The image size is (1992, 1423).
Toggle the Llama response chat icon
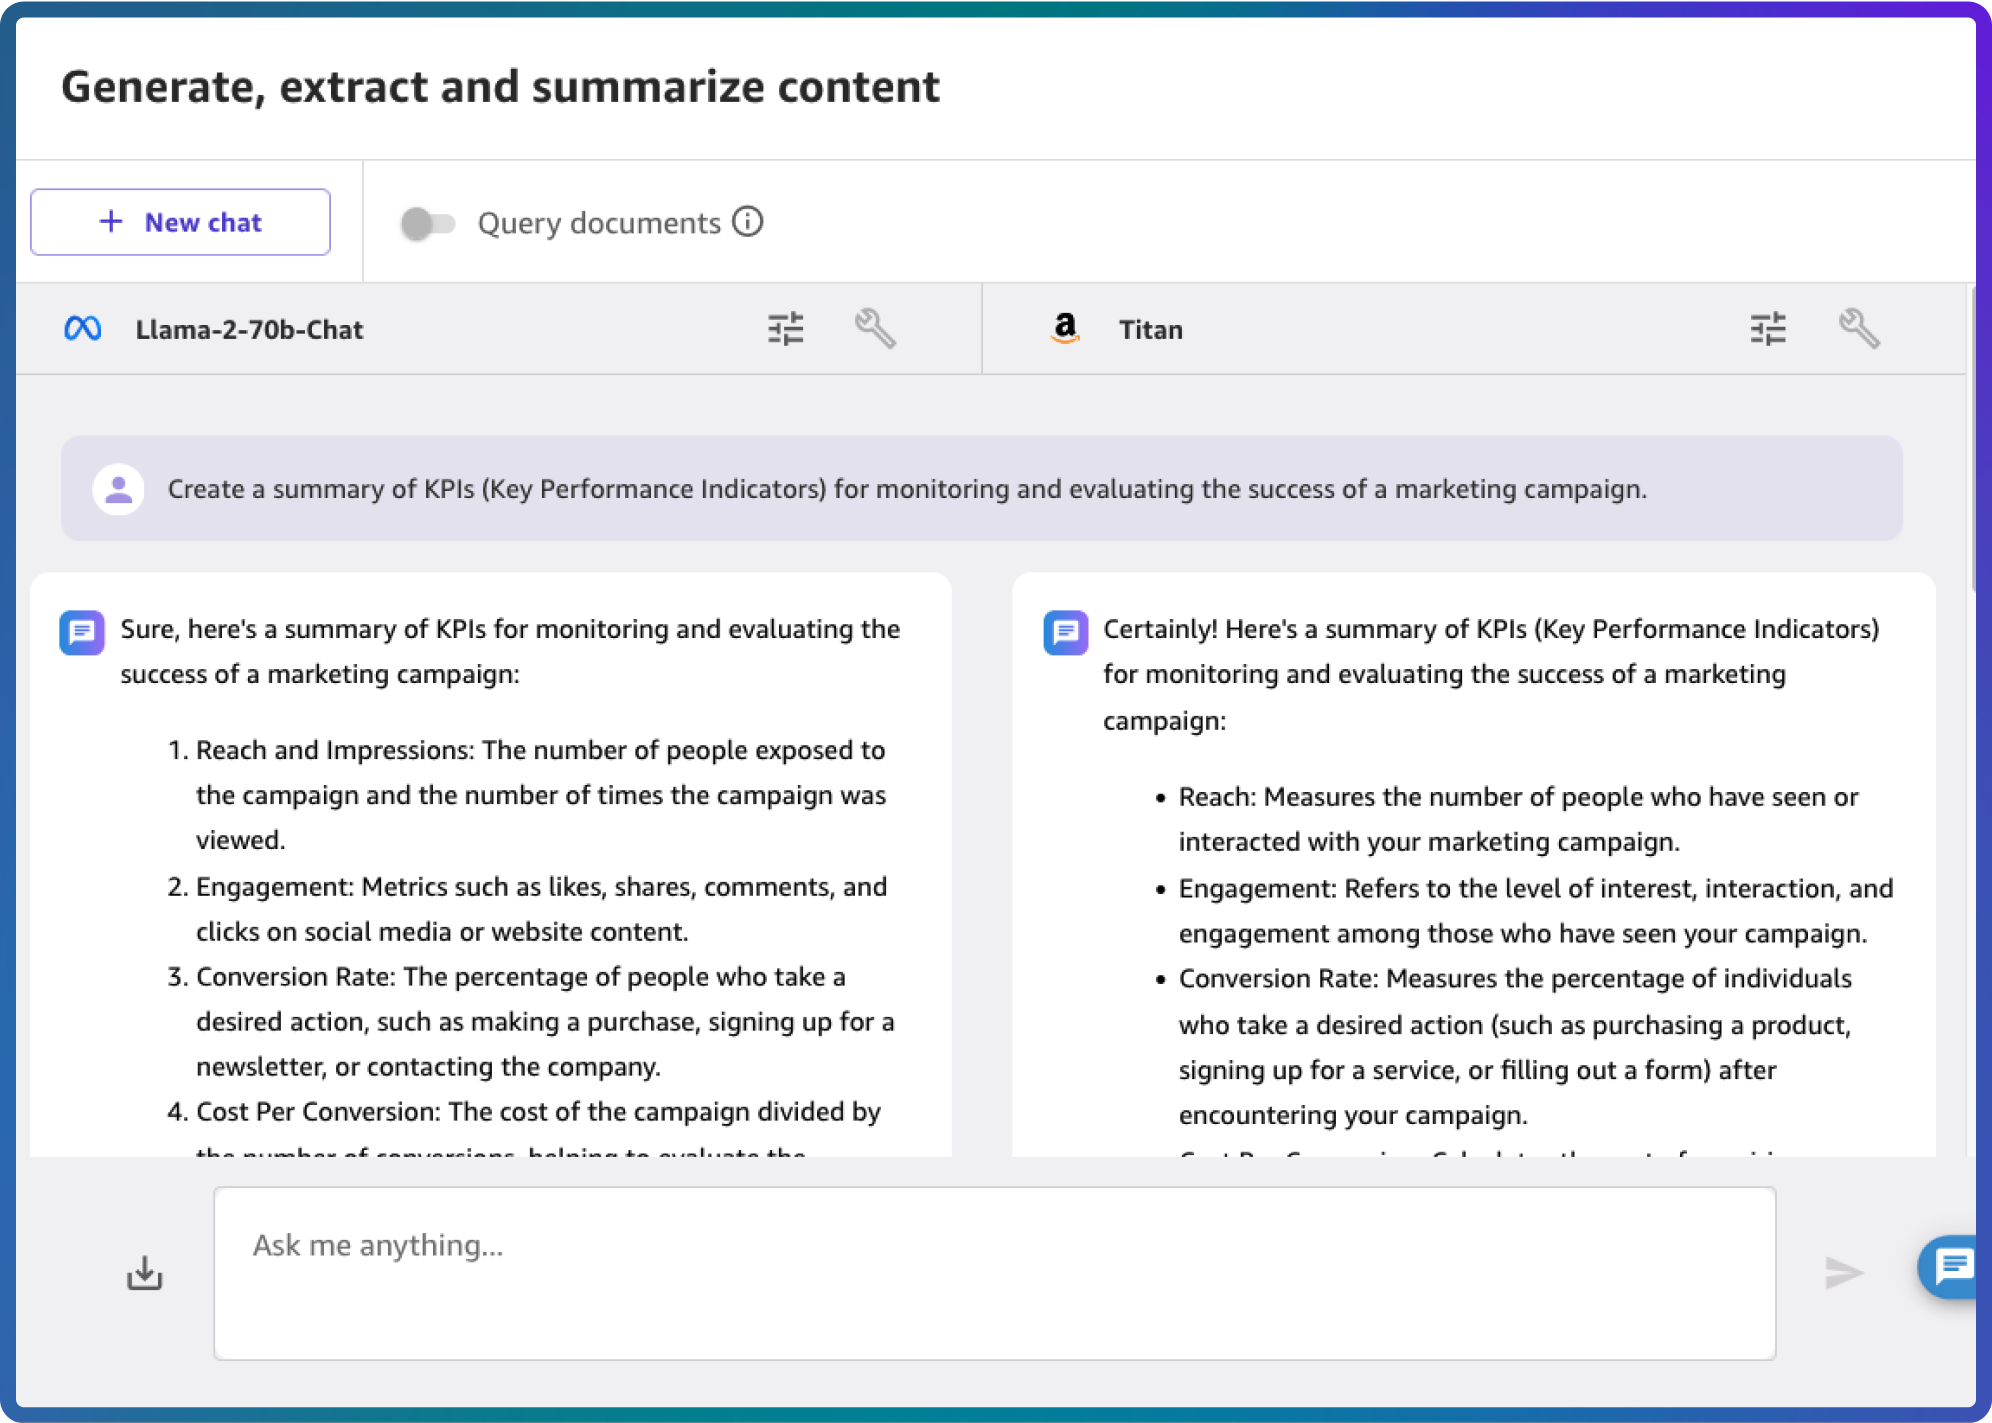pos(83,633)
